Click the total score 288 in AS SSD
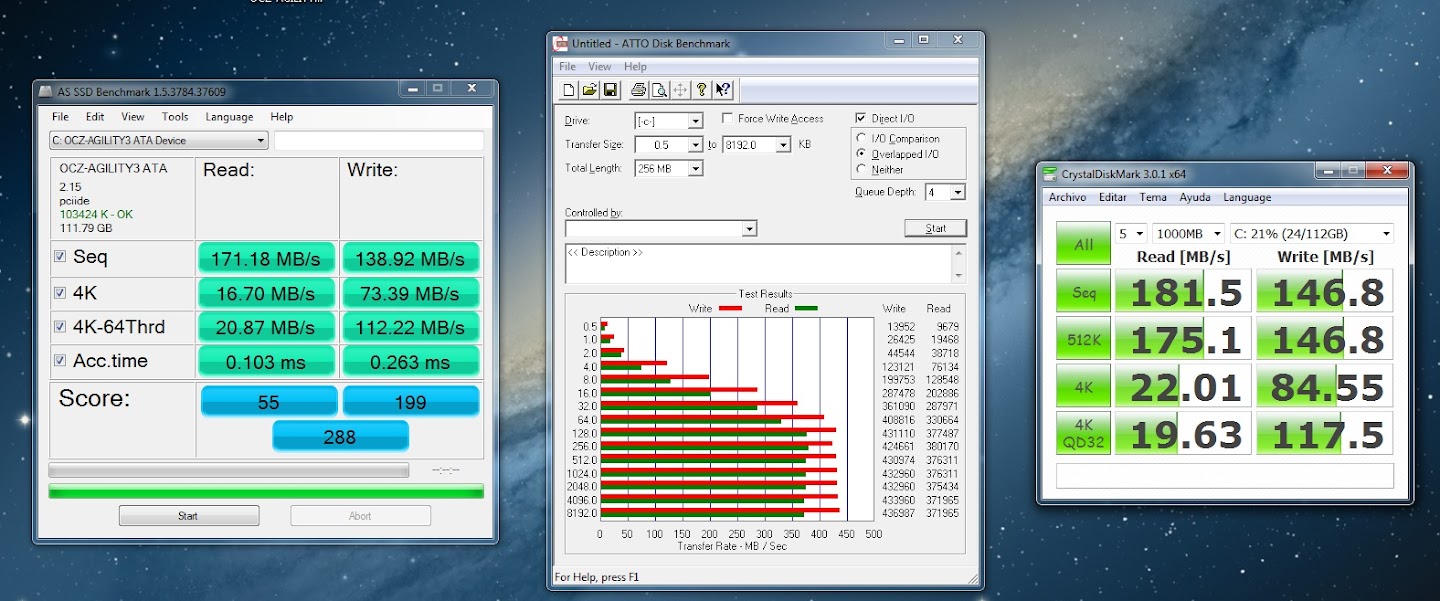Screen dimensions: 1440x601 [340, 436]
